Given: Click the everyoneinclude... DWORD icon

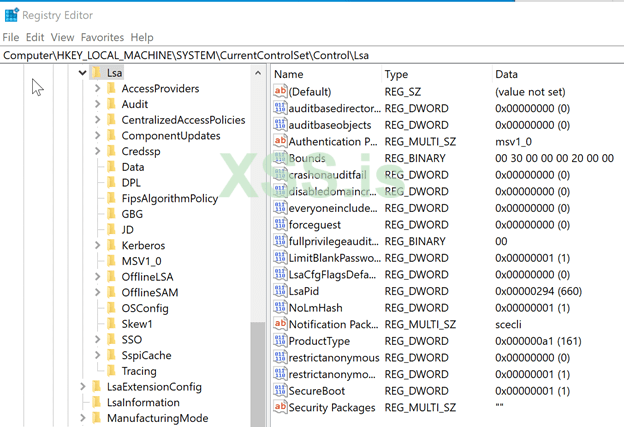Looking at the screenshot, I should (x=280, y=208).
